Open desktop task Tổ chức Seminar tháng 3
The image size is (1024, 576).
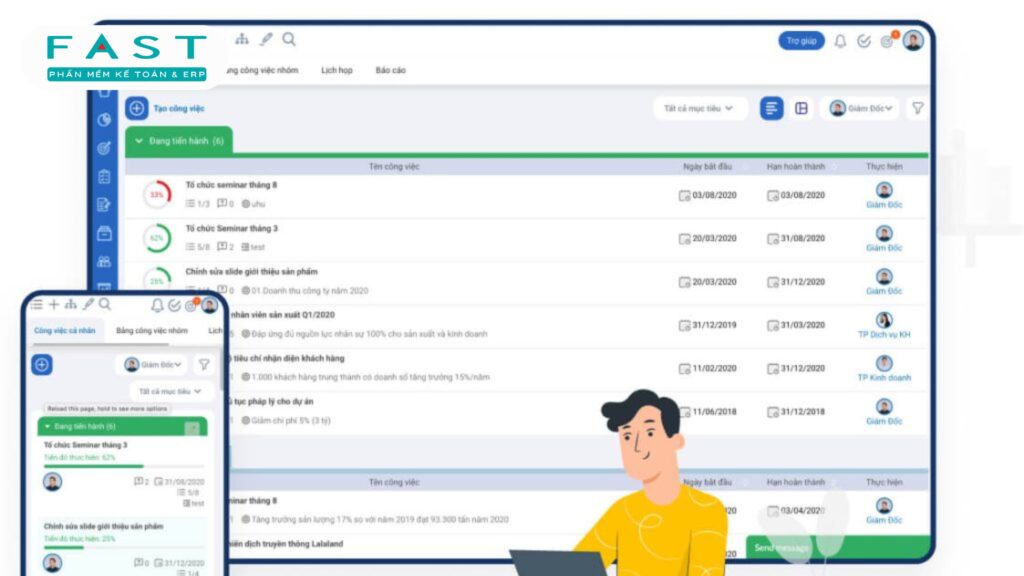click(232, 228)
